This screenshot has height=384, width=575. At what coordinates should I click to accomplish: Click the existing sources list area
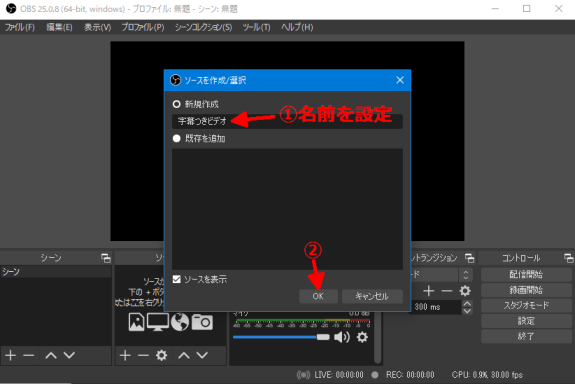click(287, 209)
